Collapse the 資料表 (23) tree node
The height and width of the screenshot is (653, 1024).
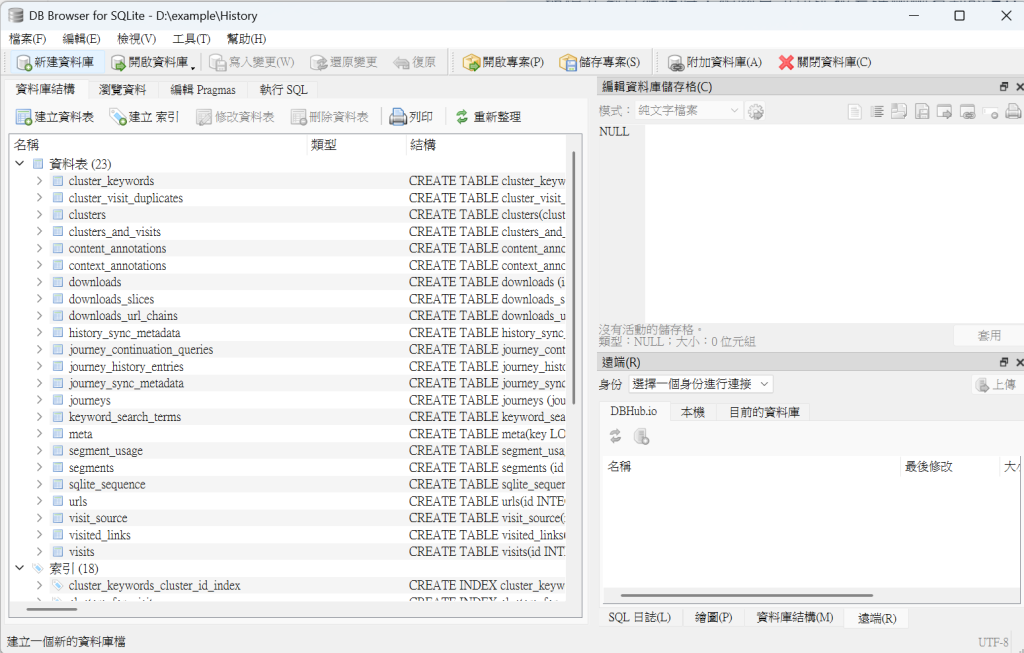[20, 163]
